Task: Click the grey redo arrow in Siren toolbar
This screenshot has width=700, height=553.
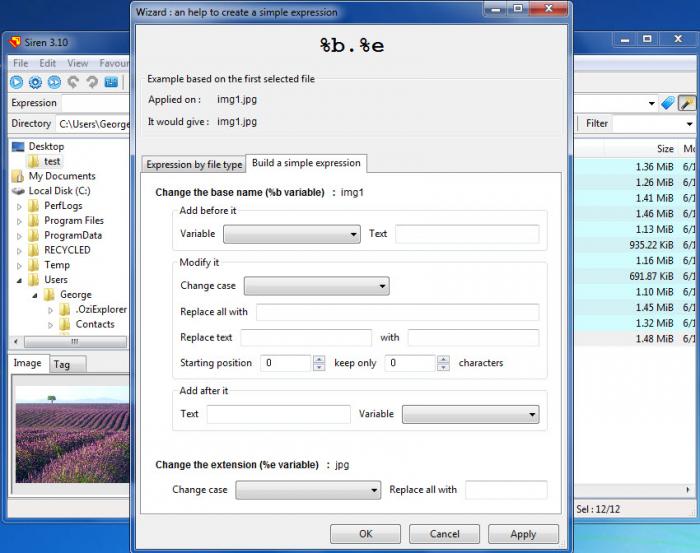Action: 92,82
